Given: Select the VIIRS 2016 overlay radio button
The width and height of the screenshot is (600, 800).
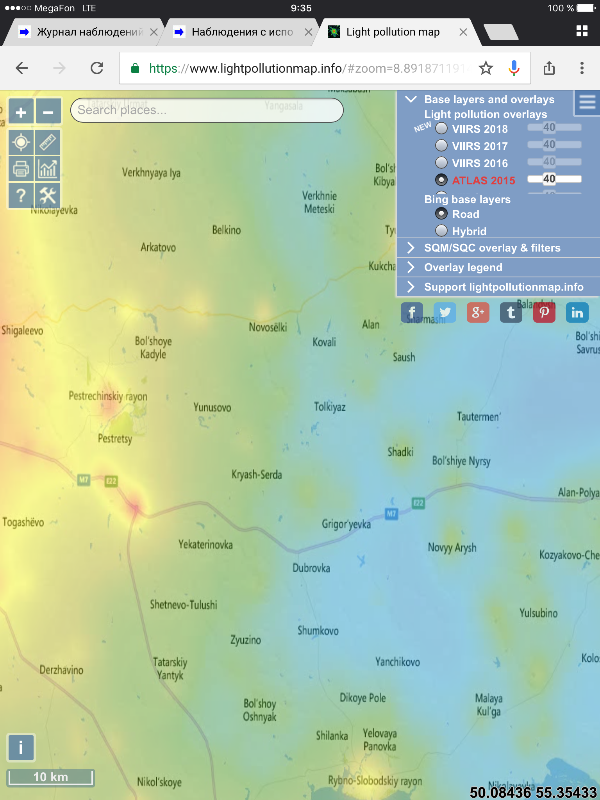Looking at the screenshot, I should coord(441,162).
